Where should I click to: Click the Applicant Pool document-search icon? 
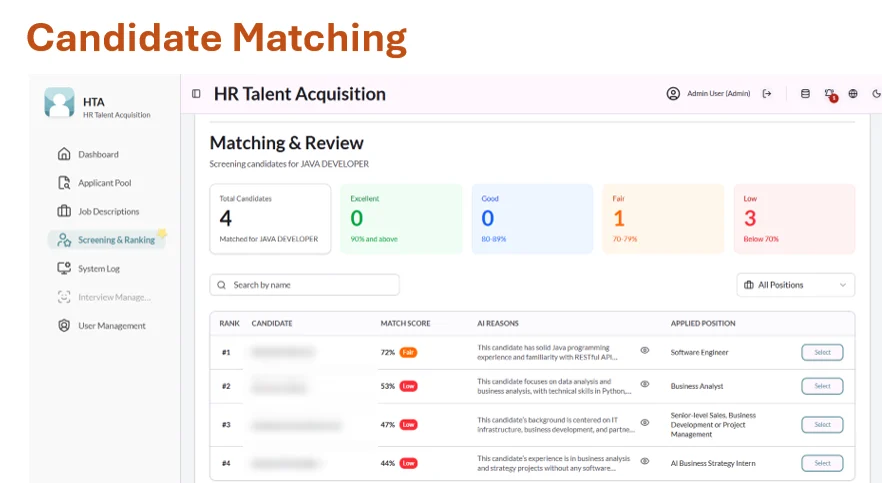(x=64, y=183)
